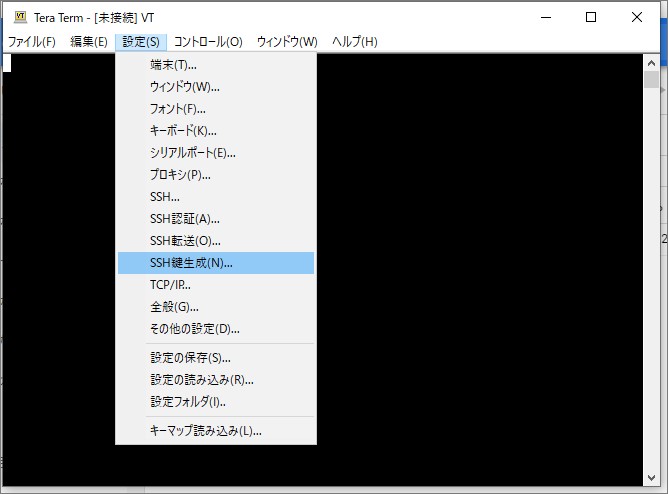Select SSH鍵生成(N)... highlighted entry

coord(216,263)
